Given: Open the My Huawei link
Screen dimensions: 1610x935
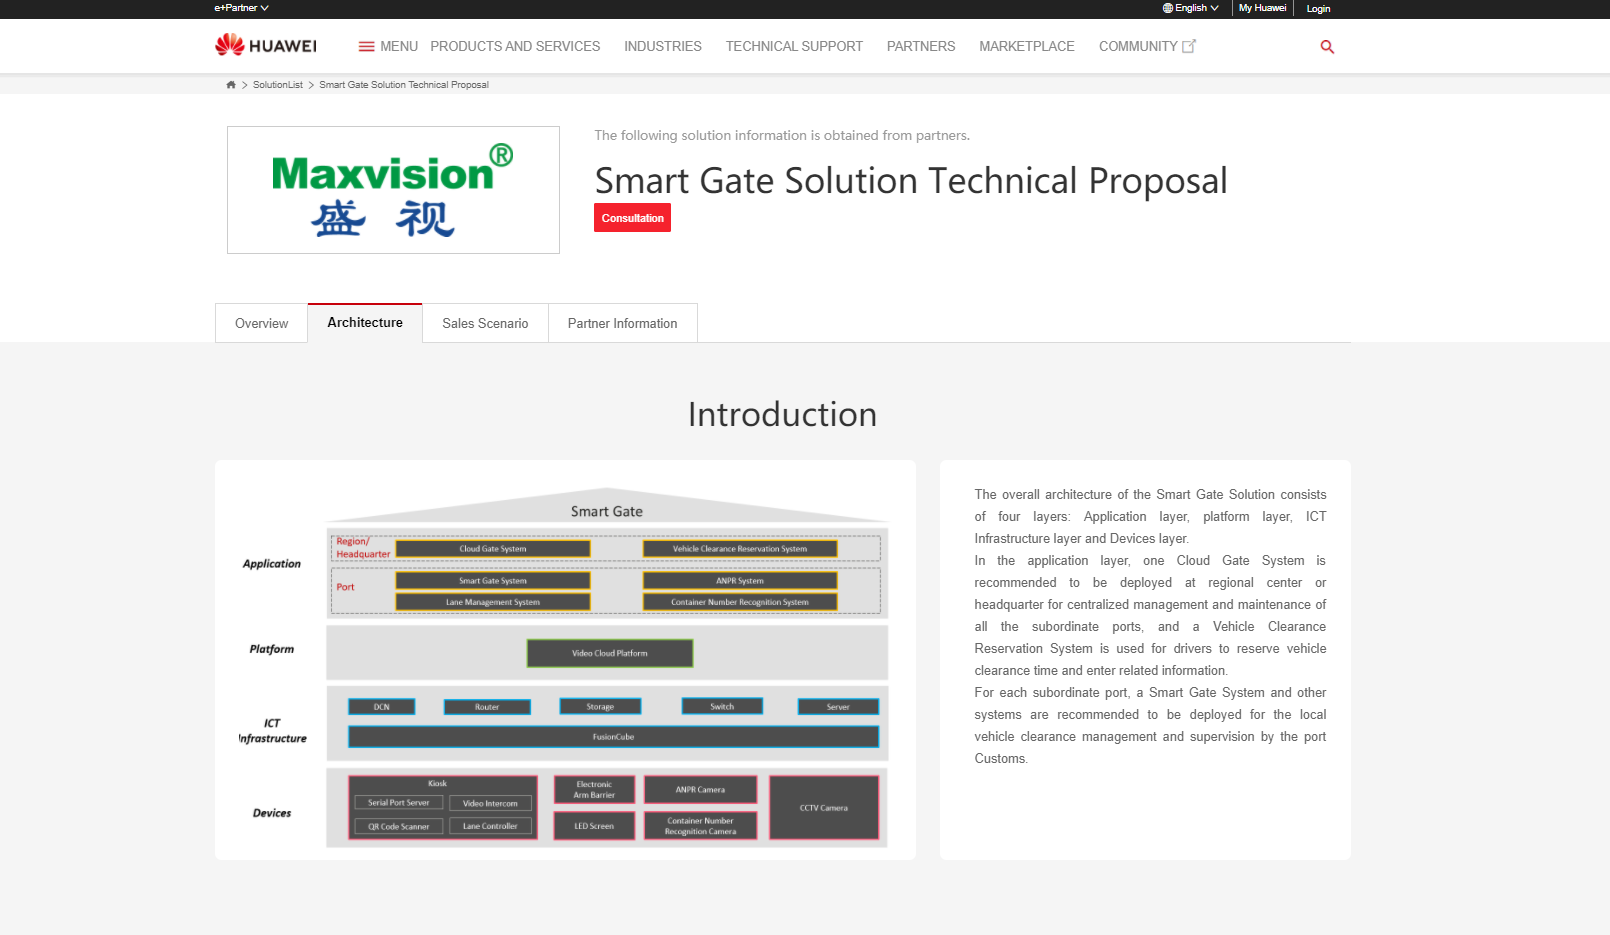Looking at the screenshot, I should pos(1262,8).
